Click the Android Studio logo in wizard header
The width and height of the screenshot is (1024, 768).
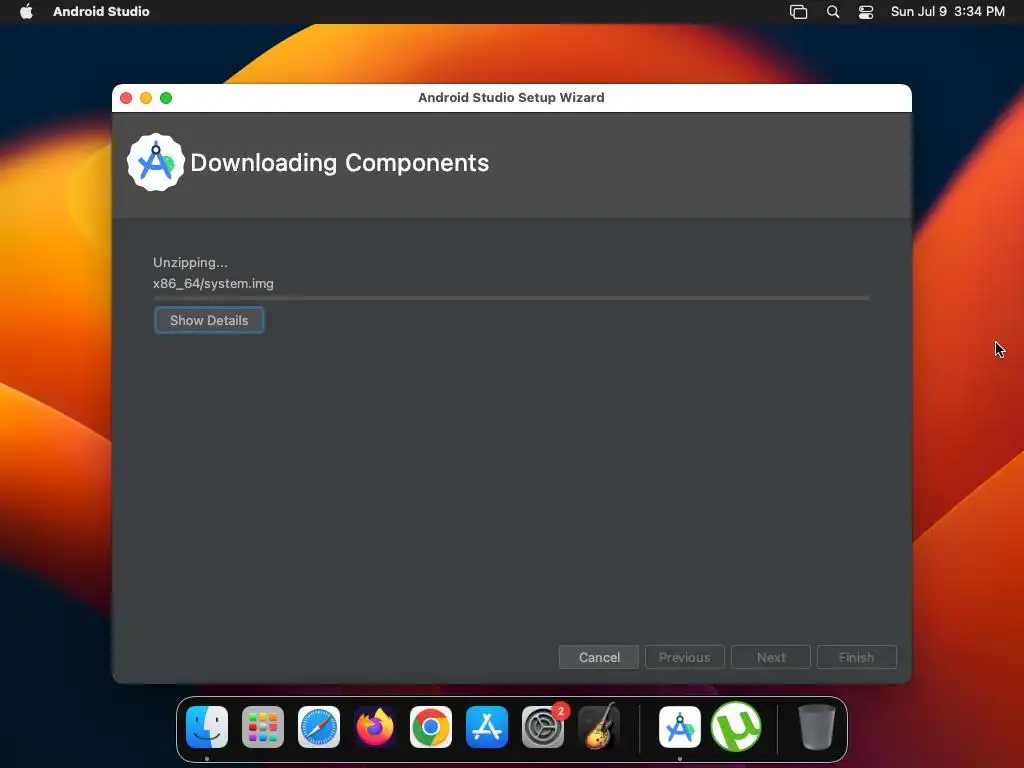pos(155,163)
